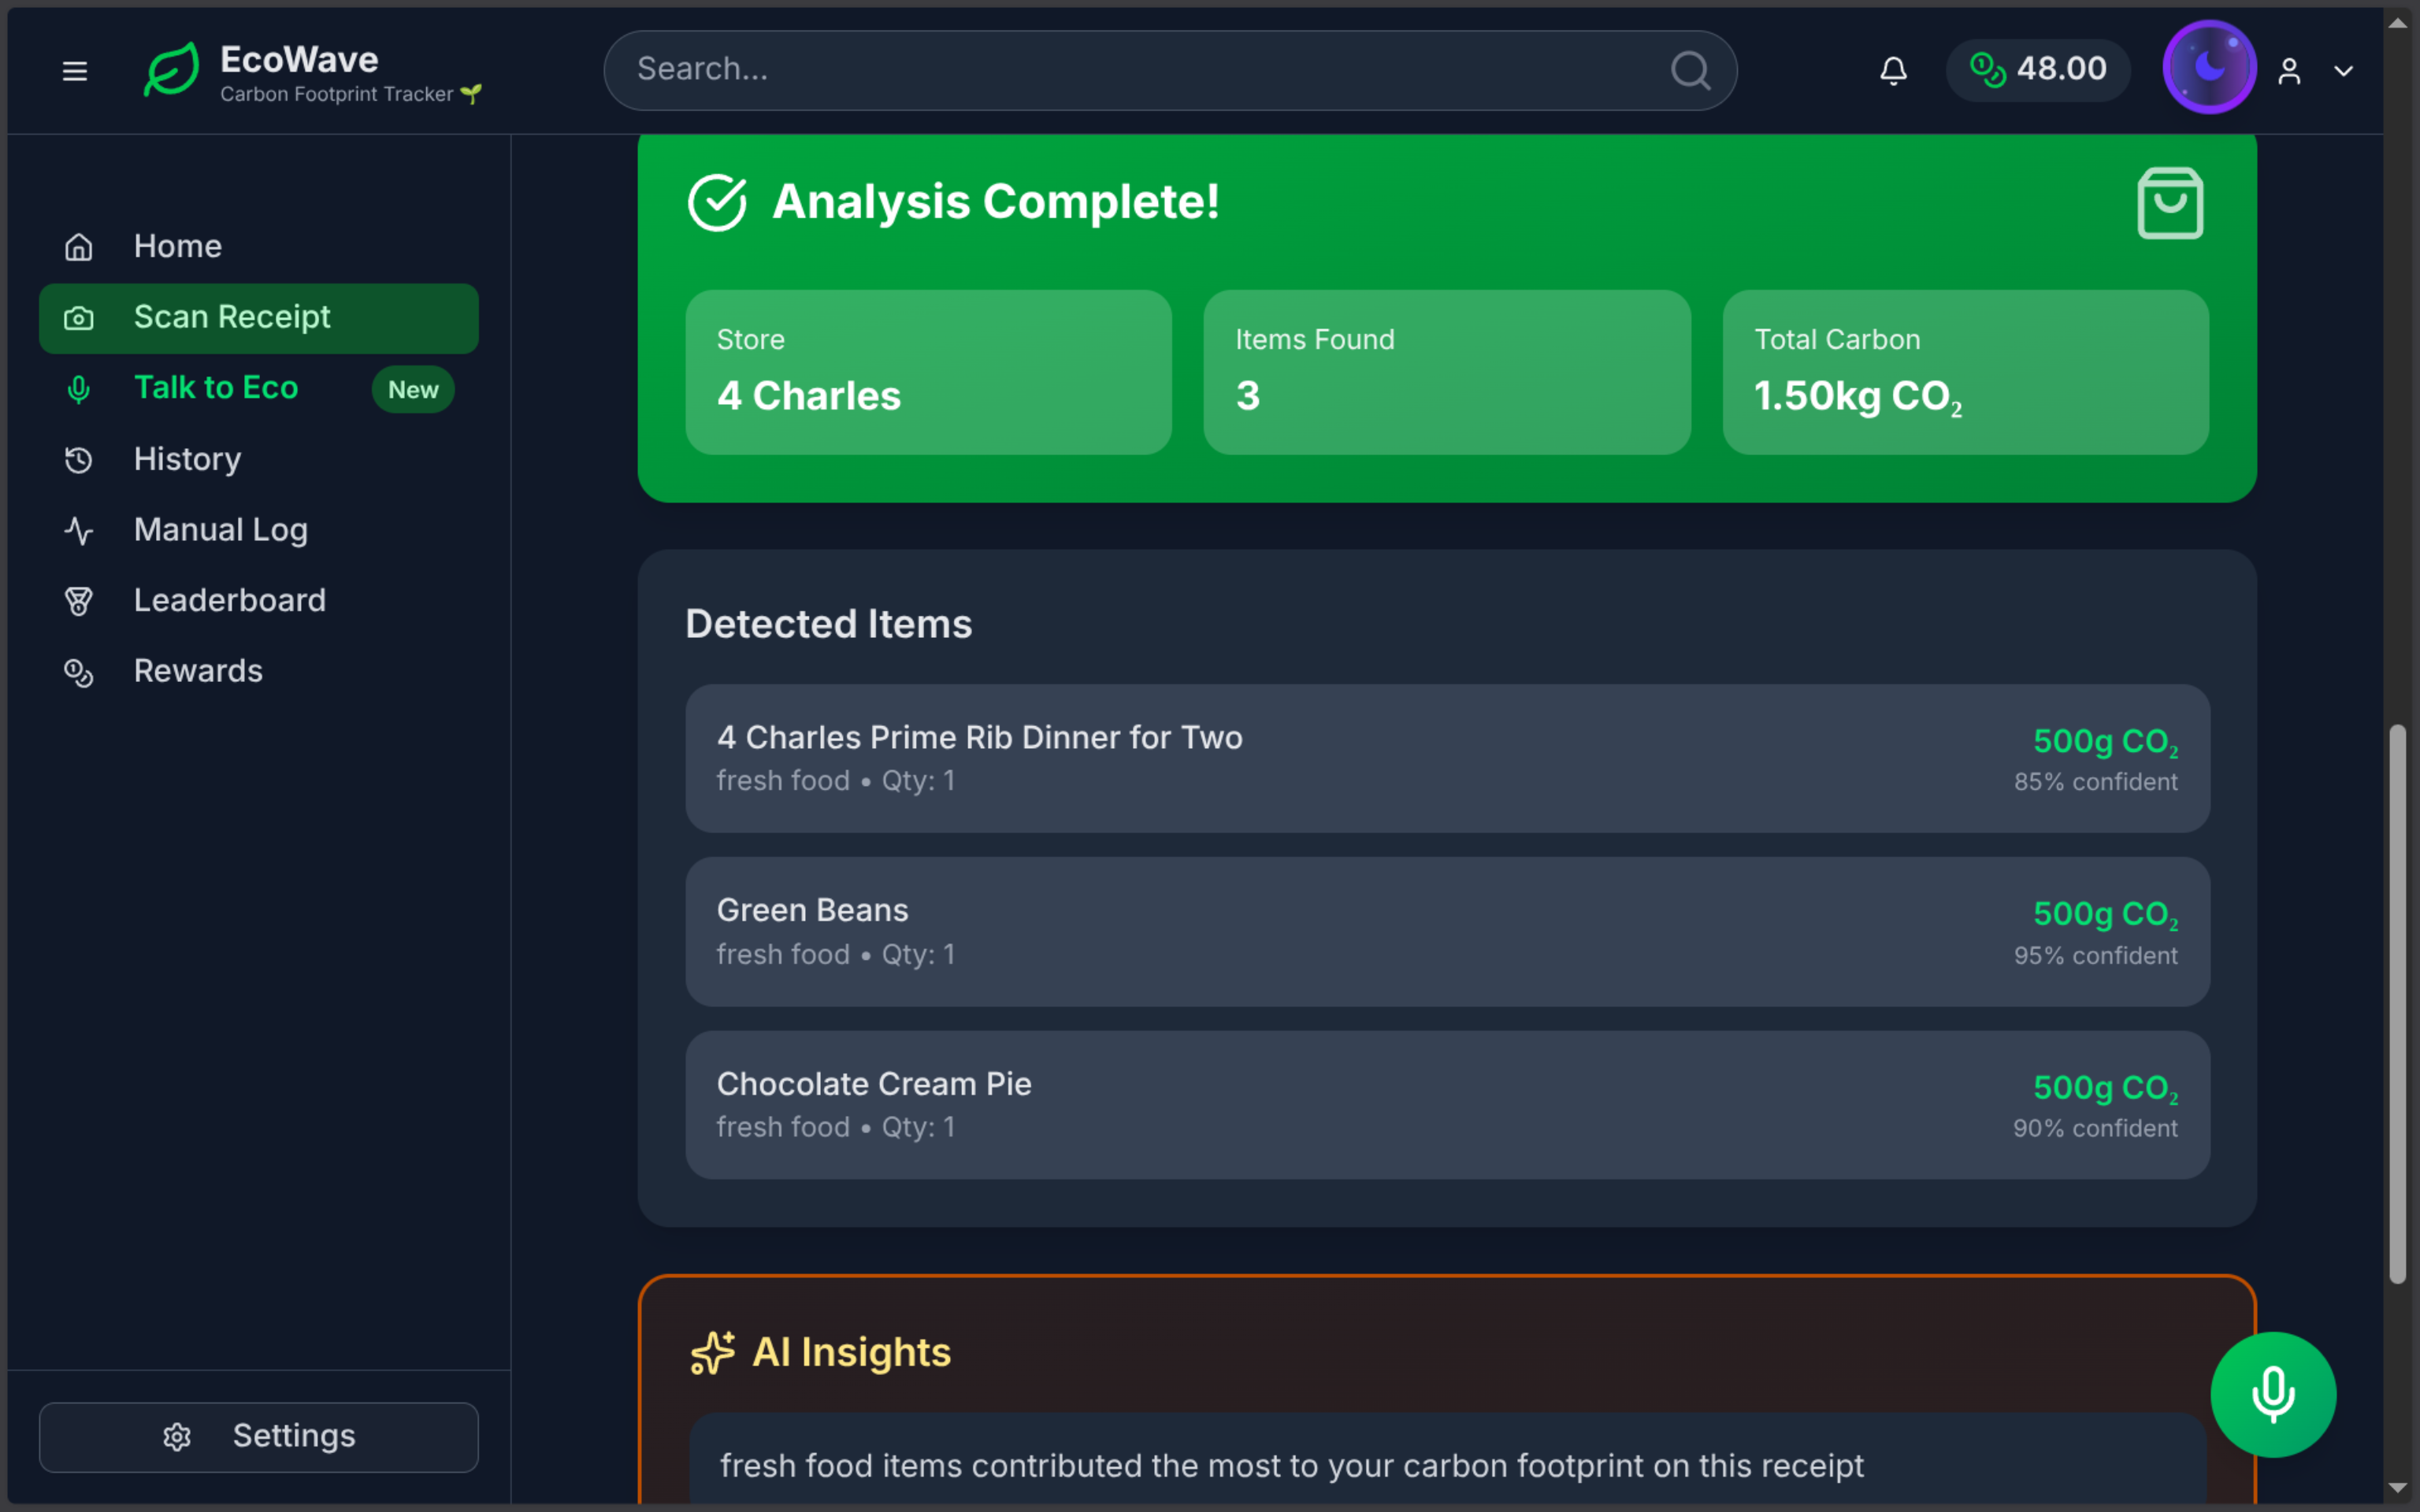Click the Green Beans detected item
Image resolution: width=2420 pixels, height=1512 pixels.
tap(1446, 931)
